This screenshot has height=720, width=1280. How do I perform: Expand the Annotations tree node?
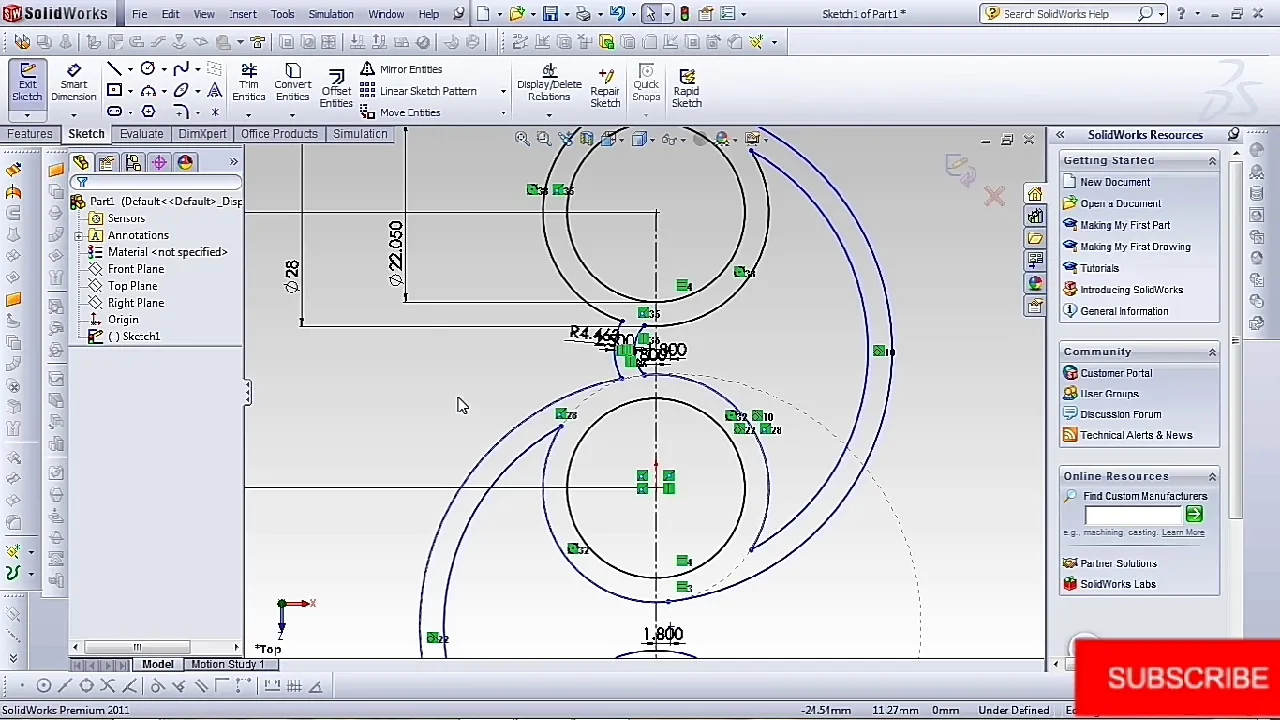79,235
